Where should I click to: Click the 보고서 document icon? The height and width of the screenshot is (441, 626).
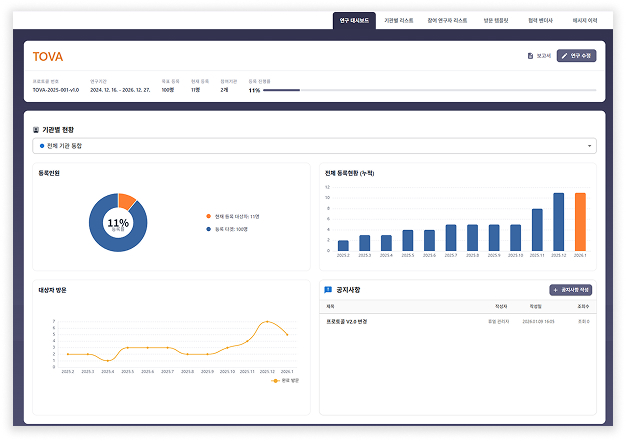coord(530,56)
